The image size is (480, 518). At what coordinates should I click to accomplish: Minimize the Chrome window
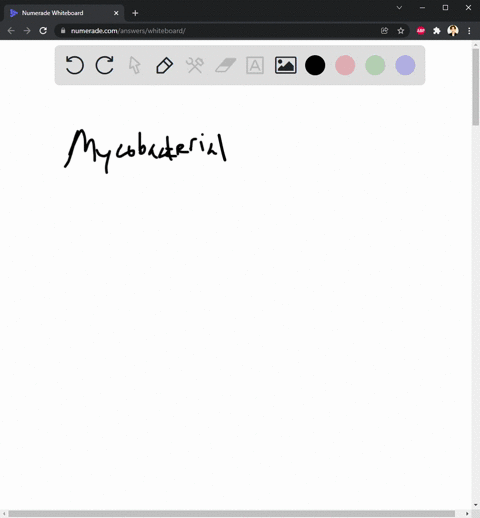[x=422, y=7]
